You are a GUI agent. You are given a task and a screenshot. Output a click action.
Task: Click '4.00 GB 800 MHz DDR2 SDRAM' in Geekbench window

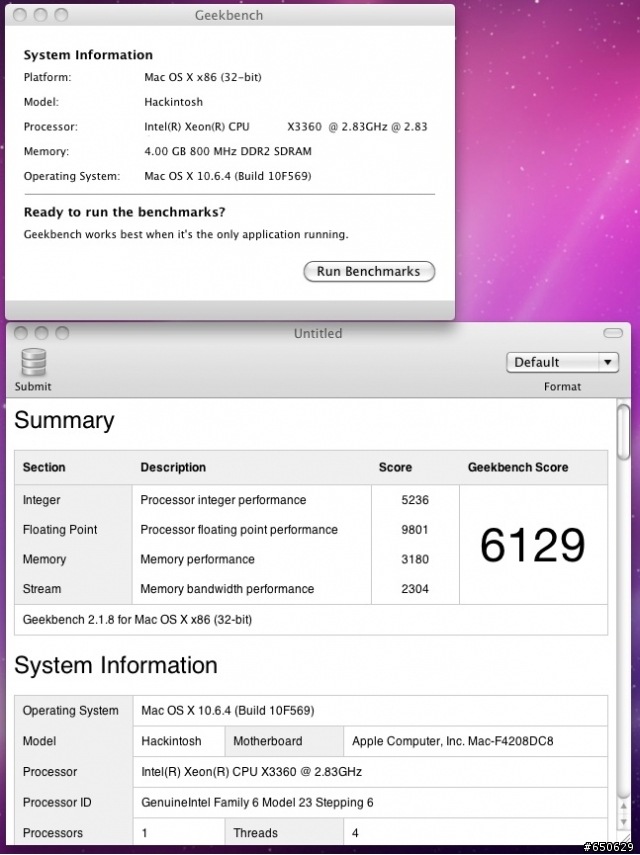[228, 151]
